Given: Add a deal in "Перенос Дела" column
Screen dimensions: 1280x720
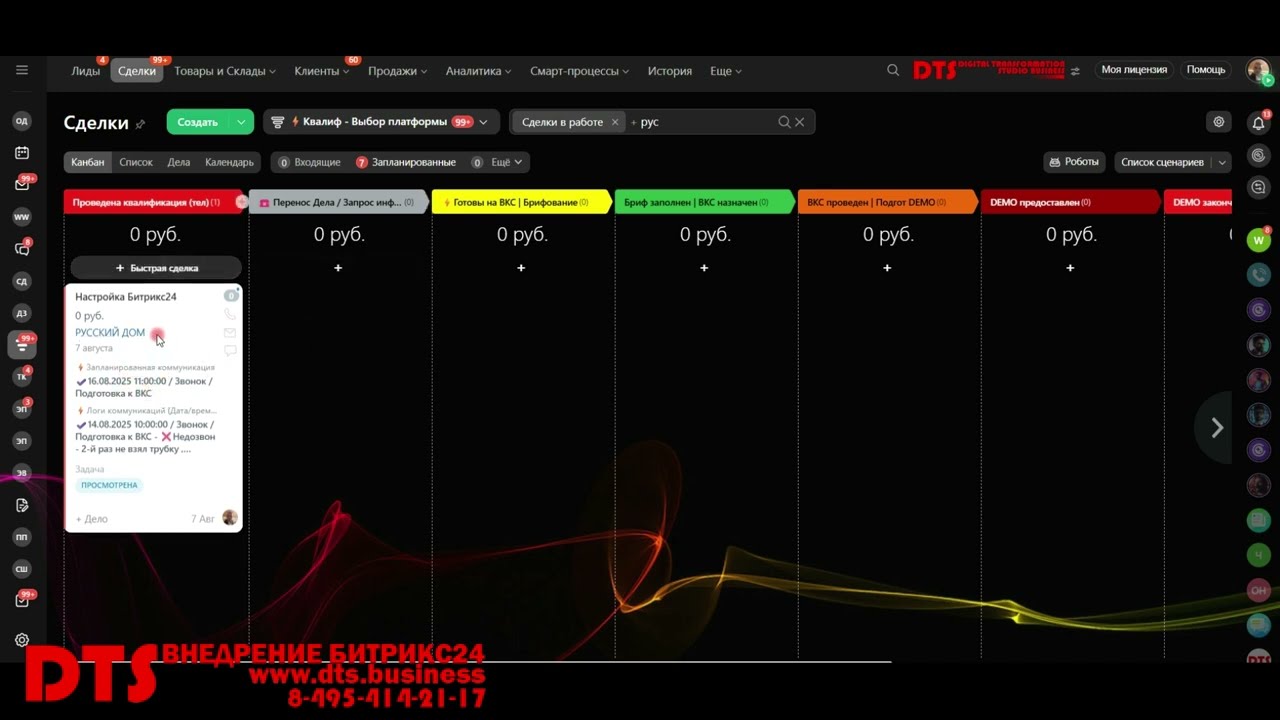Looking at the screenshot, I should point(338,268).
